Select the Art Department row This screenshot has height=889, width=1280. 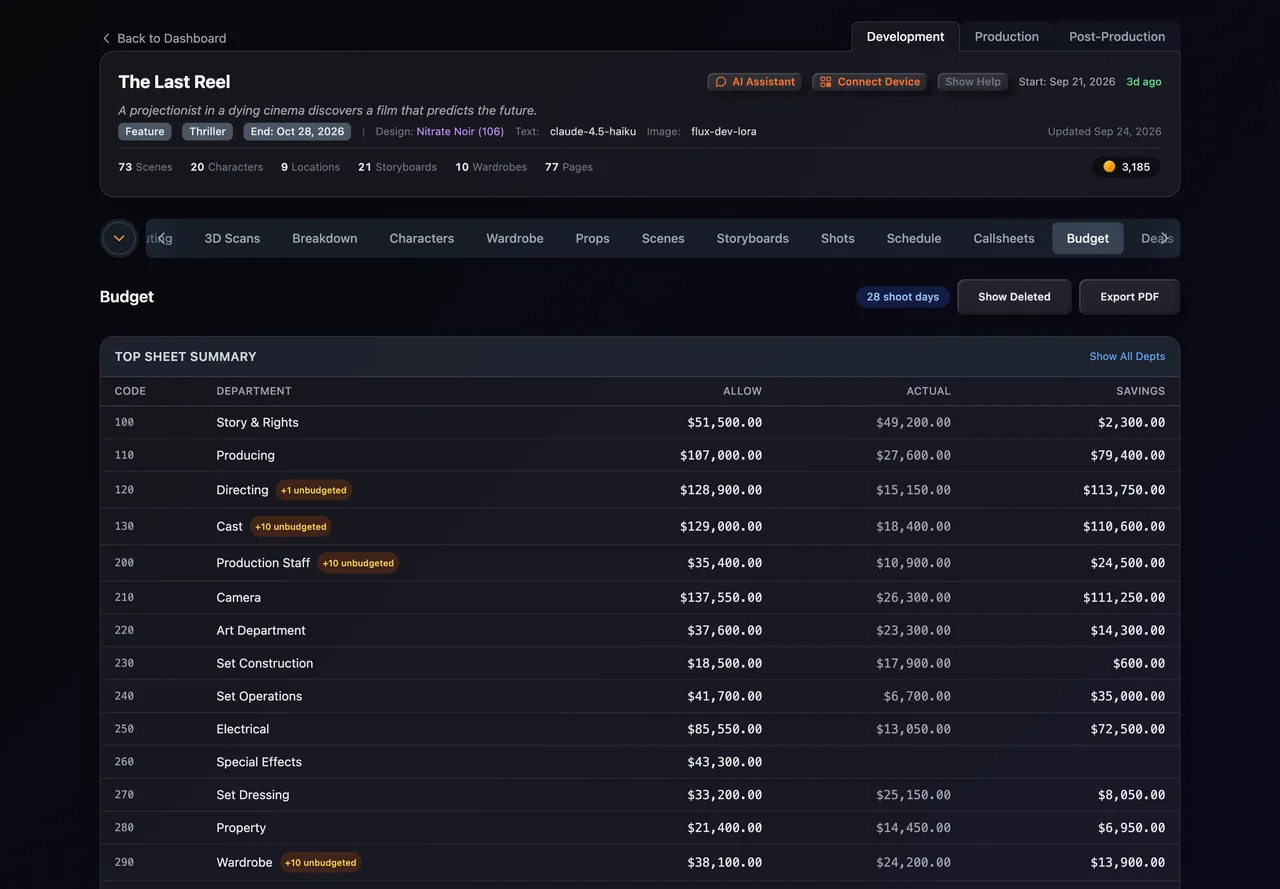click(640, 631)
